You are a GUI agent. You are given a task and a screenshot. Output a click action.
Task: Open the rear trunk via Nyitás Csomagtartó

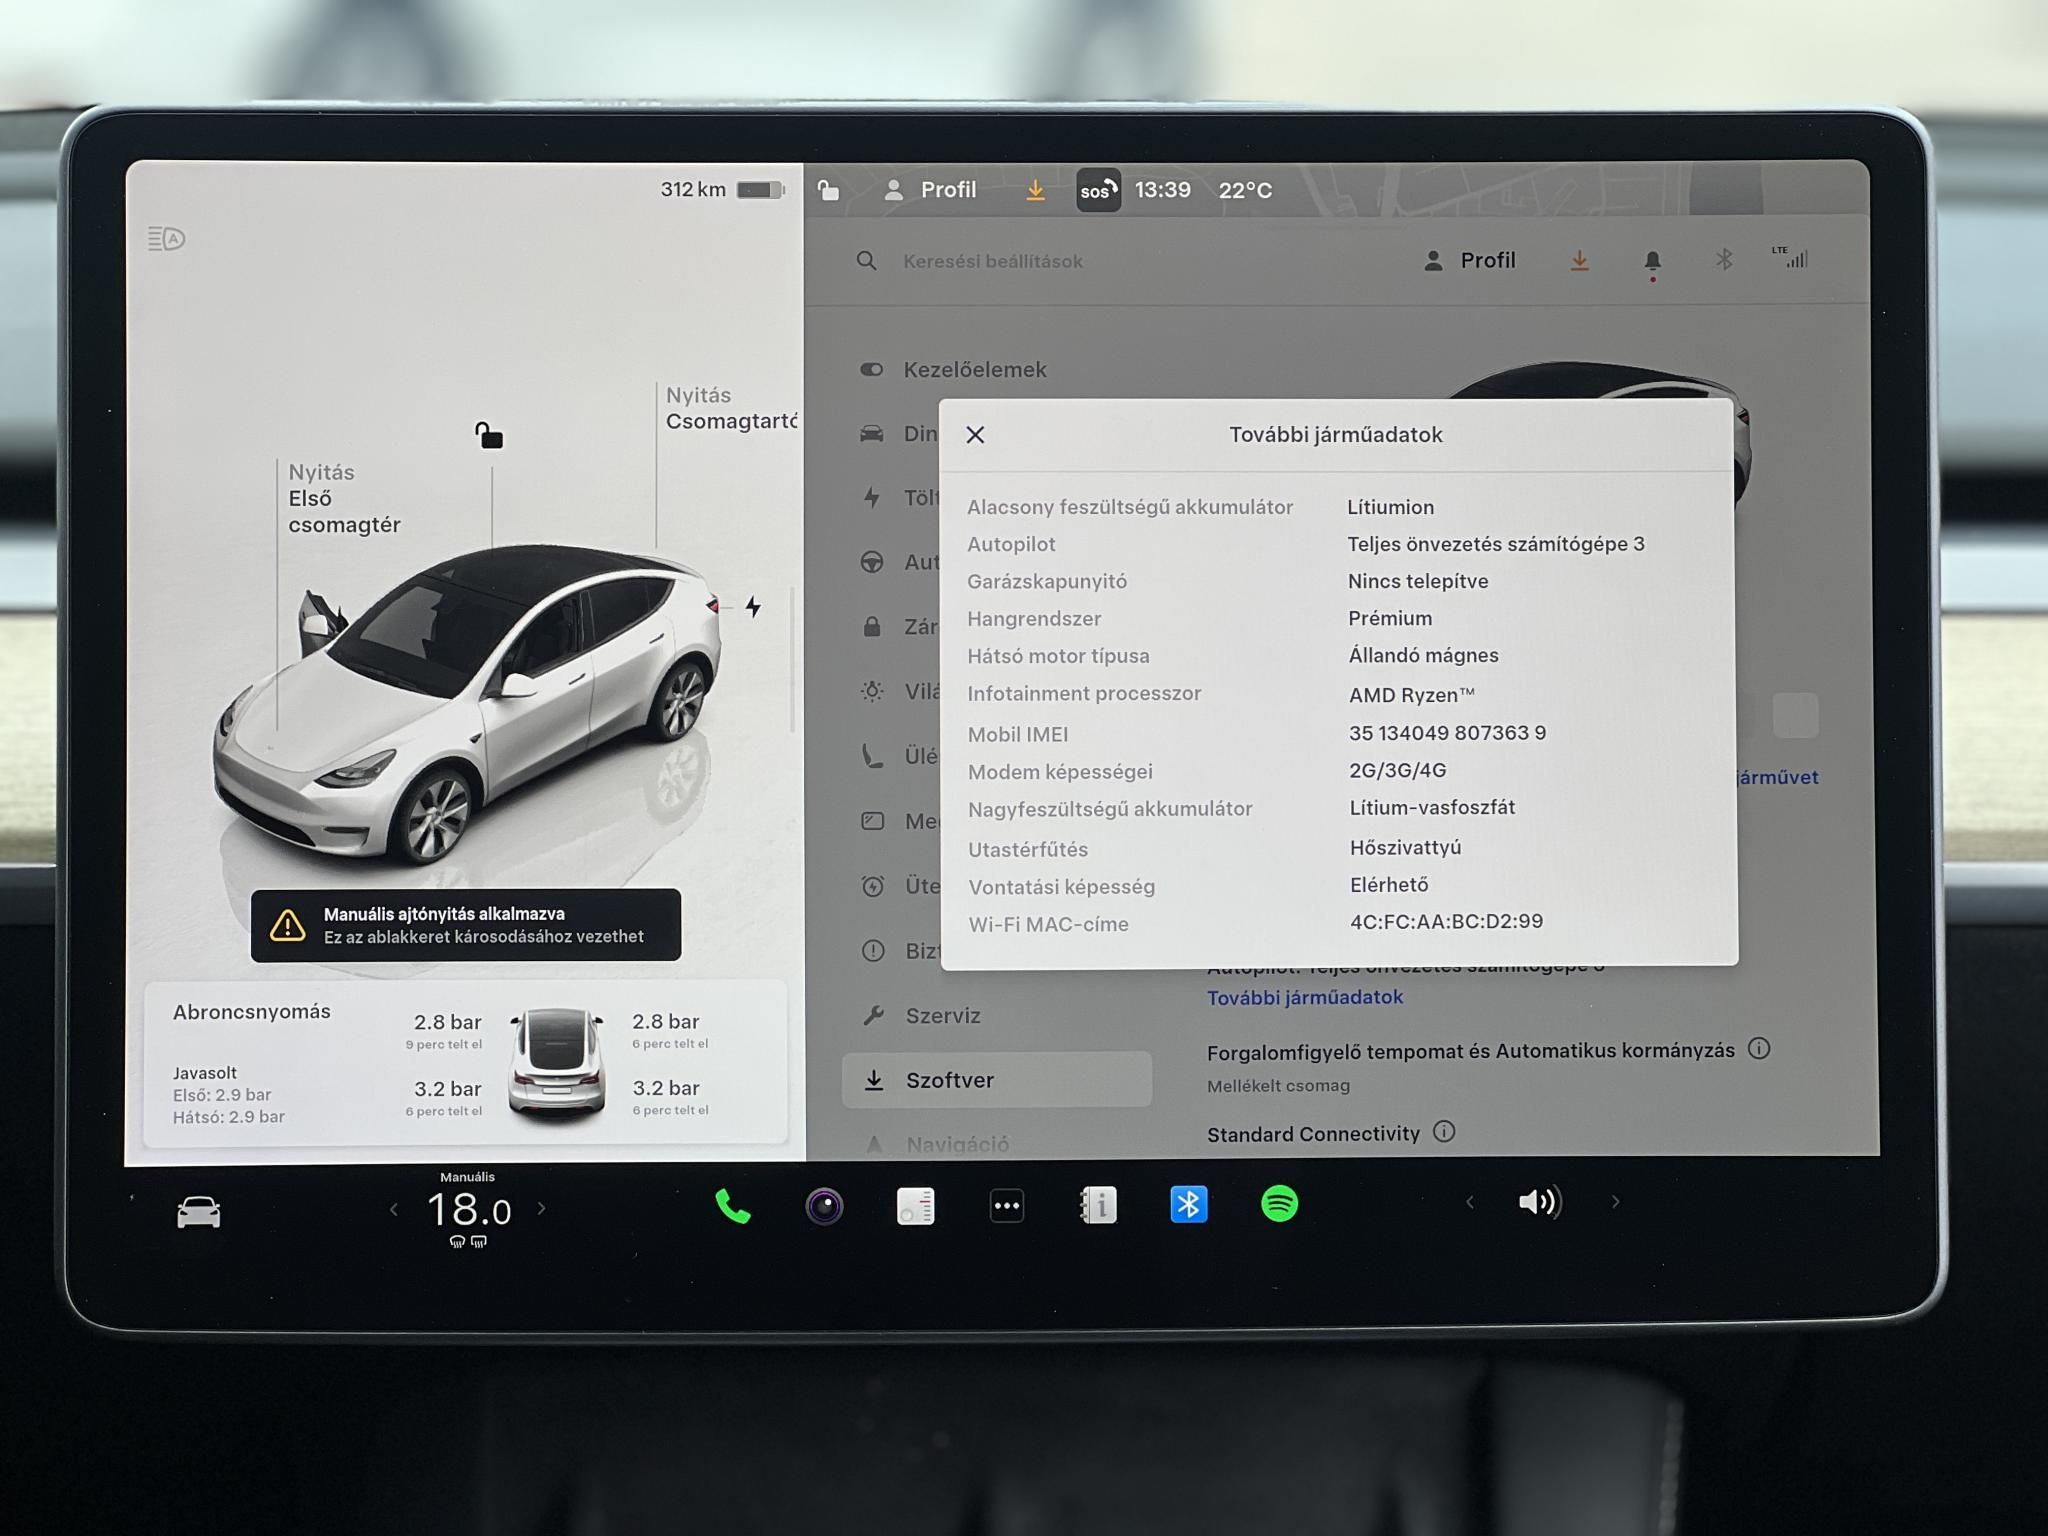pos(731,408)
